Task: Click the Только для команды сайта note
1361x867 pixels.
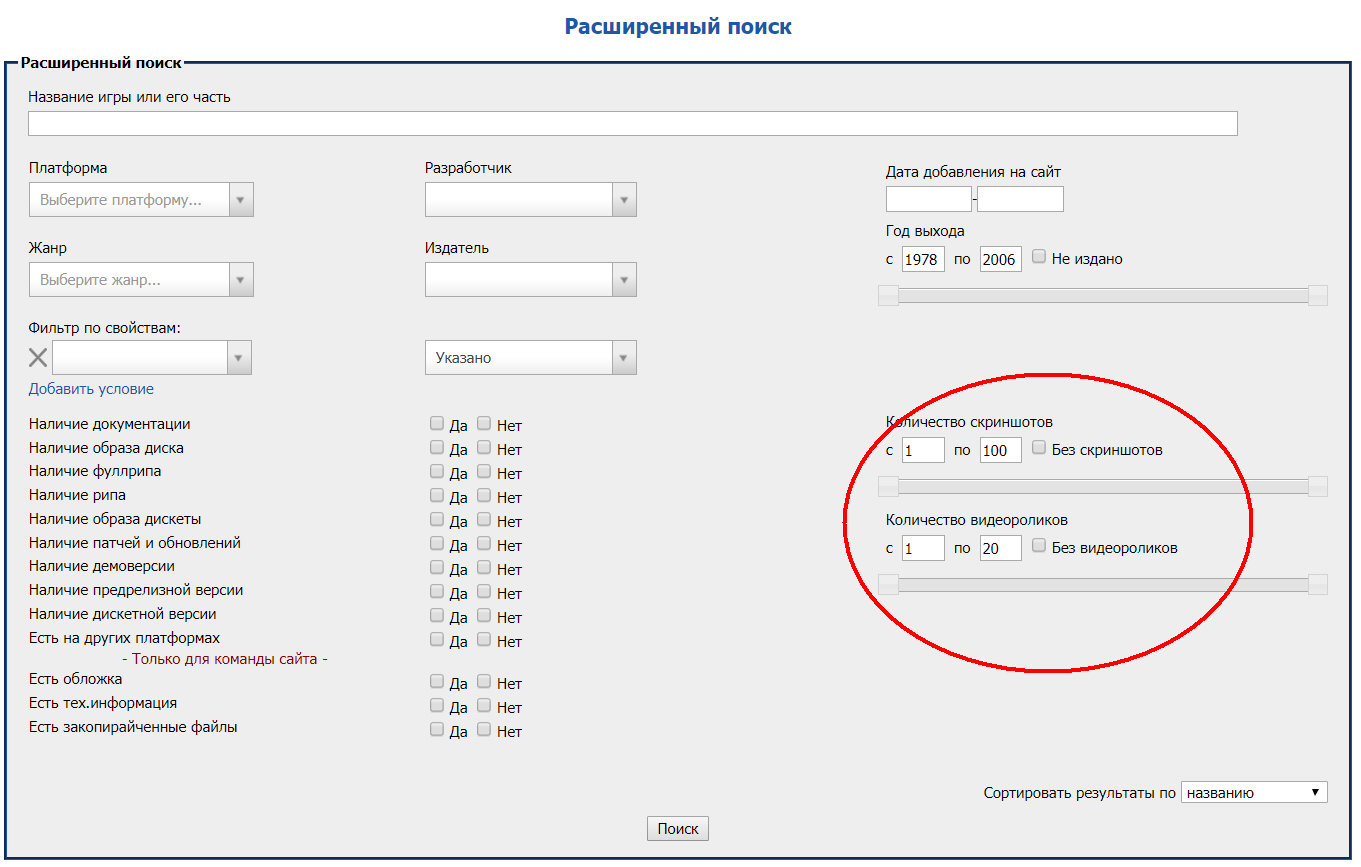Action: (x=225, y=659)
